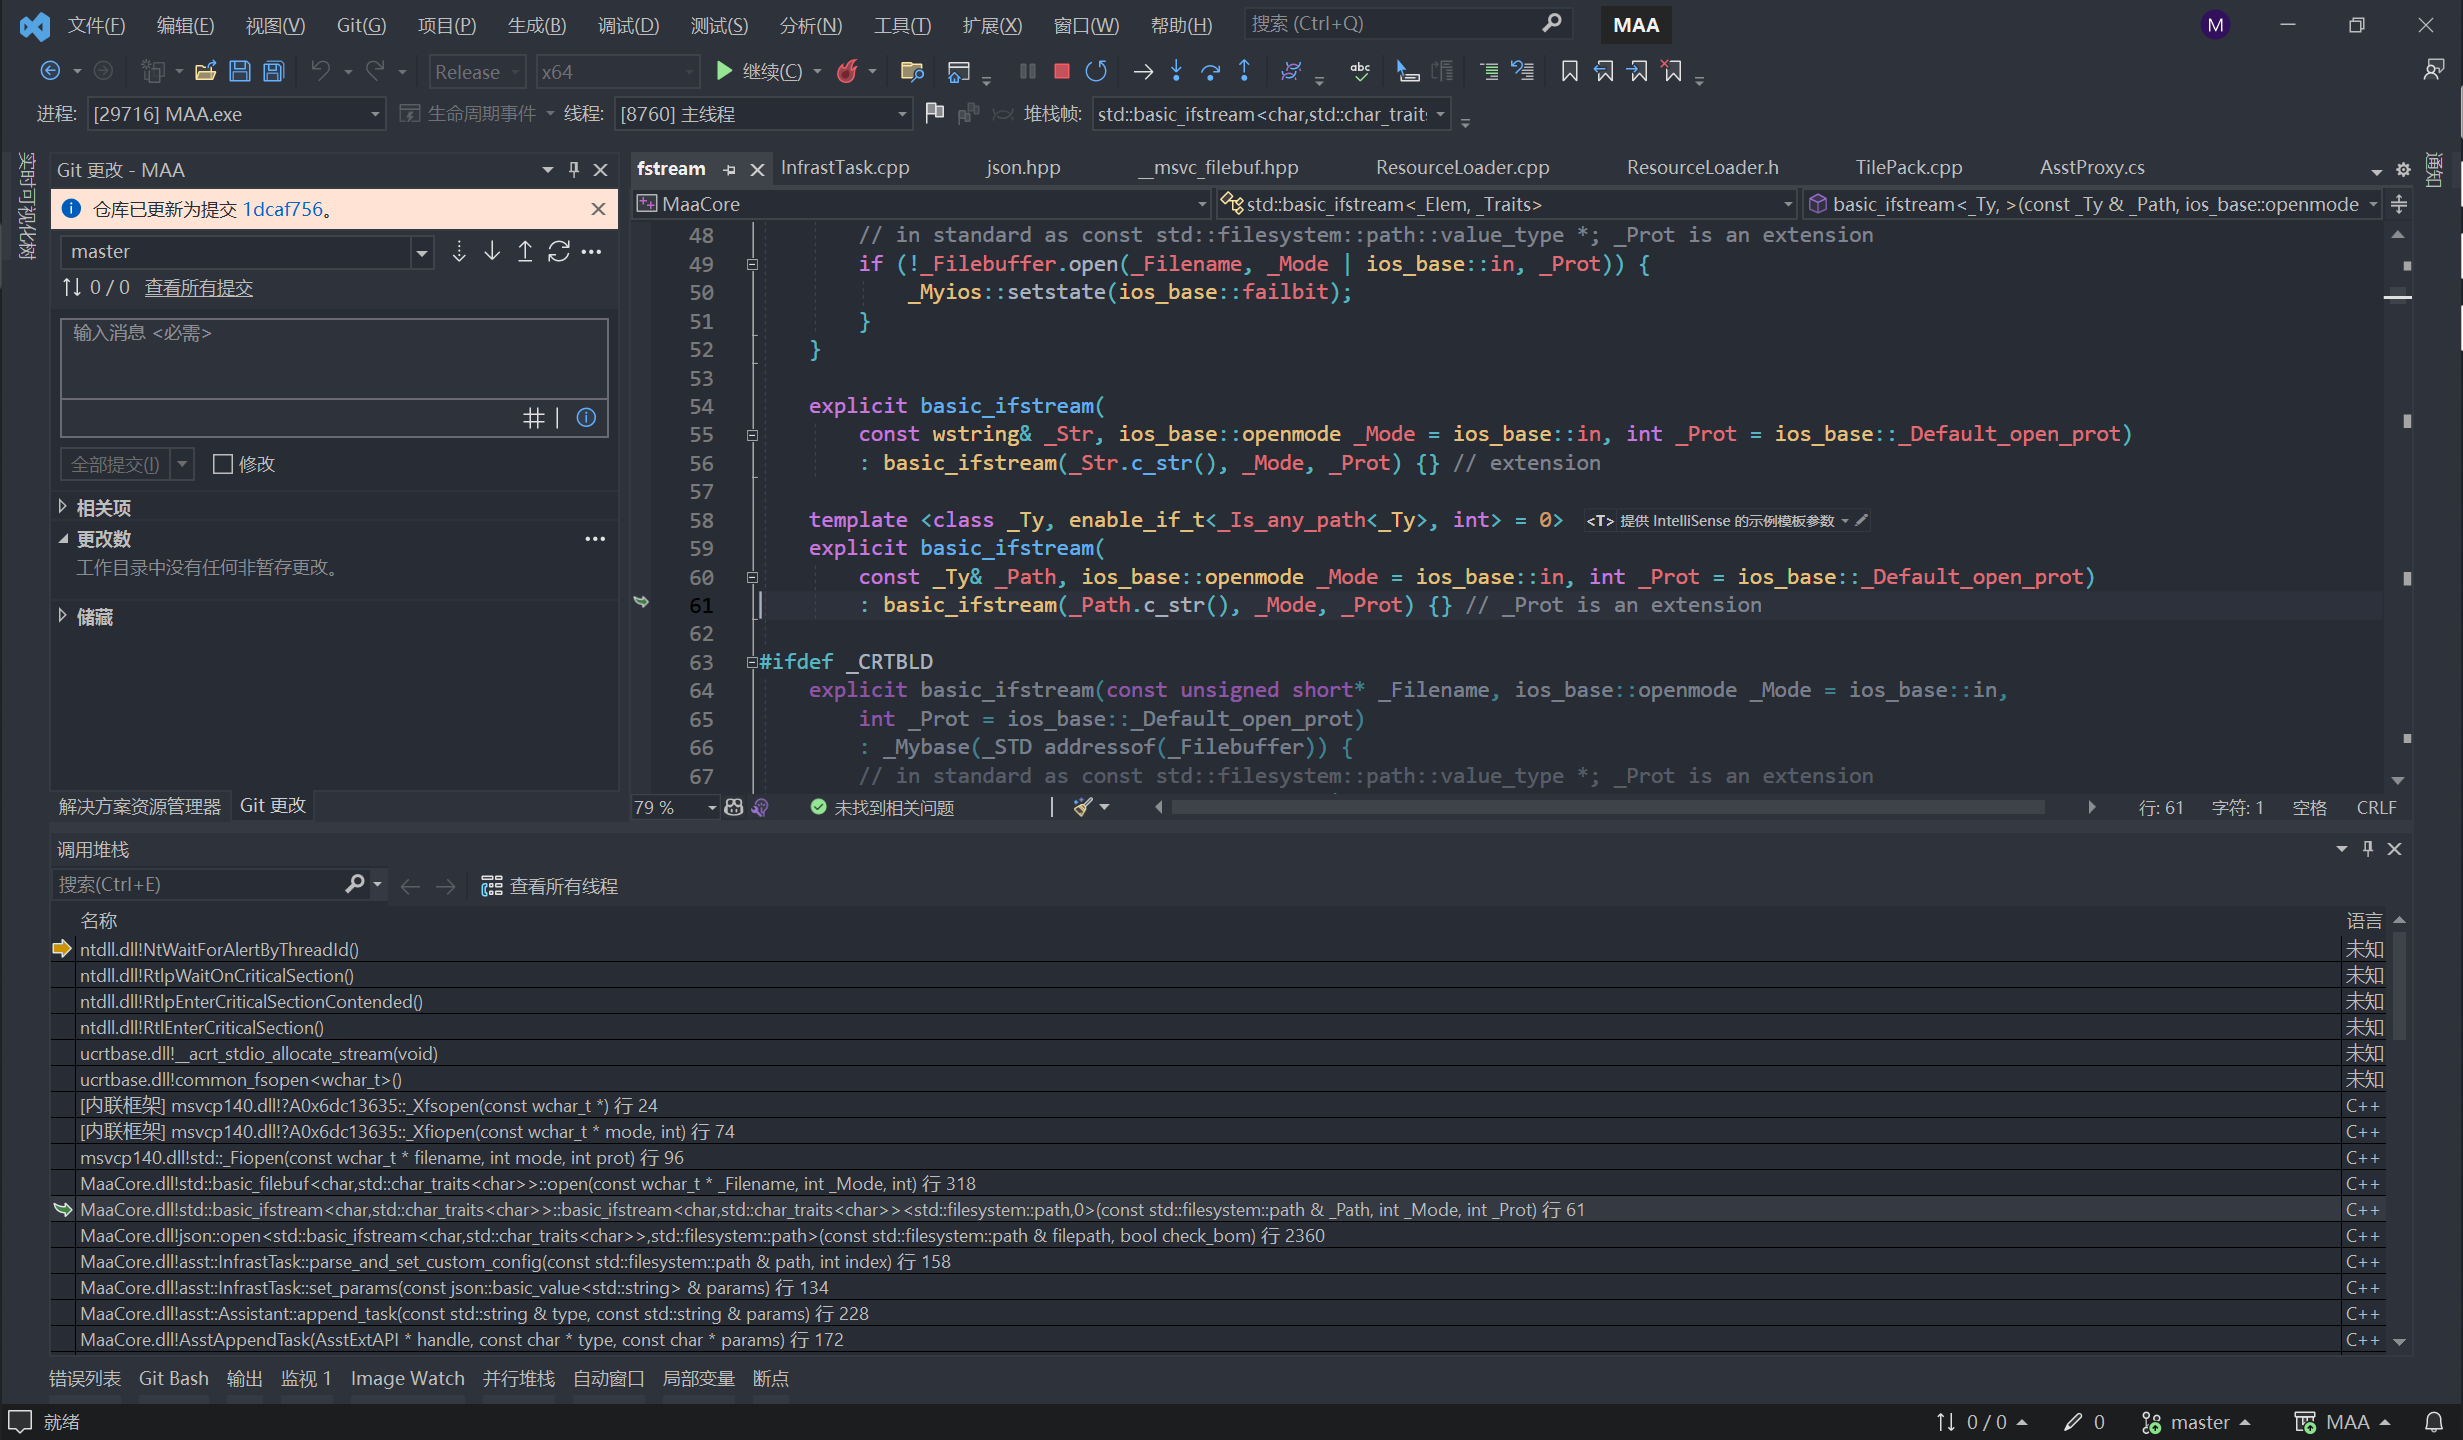Switch to the ResourceLoader.cpp tab

click(1462, 168)
